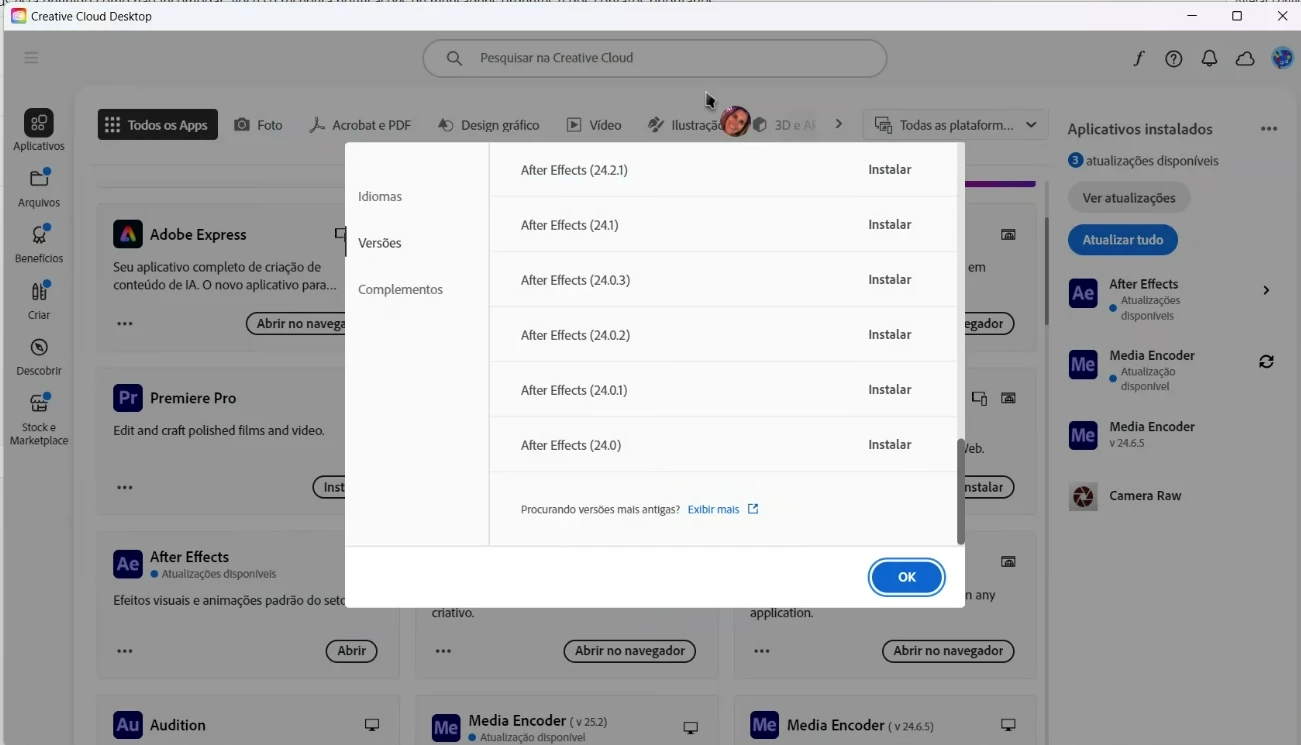1301x745 pixels.
Task: Open After Effects card more options dots
Action: click(x=125, y=651)
